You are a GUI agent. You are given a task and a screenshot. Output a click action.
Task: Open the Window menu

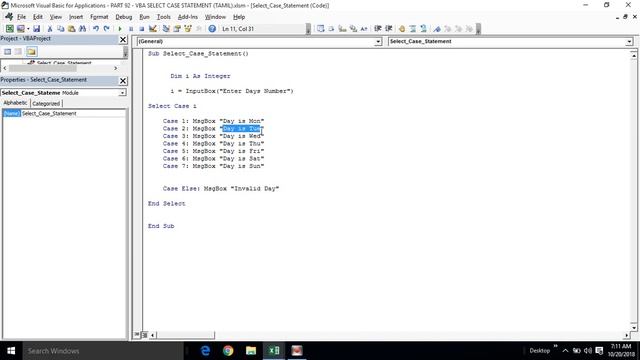(x=215, y=17)
